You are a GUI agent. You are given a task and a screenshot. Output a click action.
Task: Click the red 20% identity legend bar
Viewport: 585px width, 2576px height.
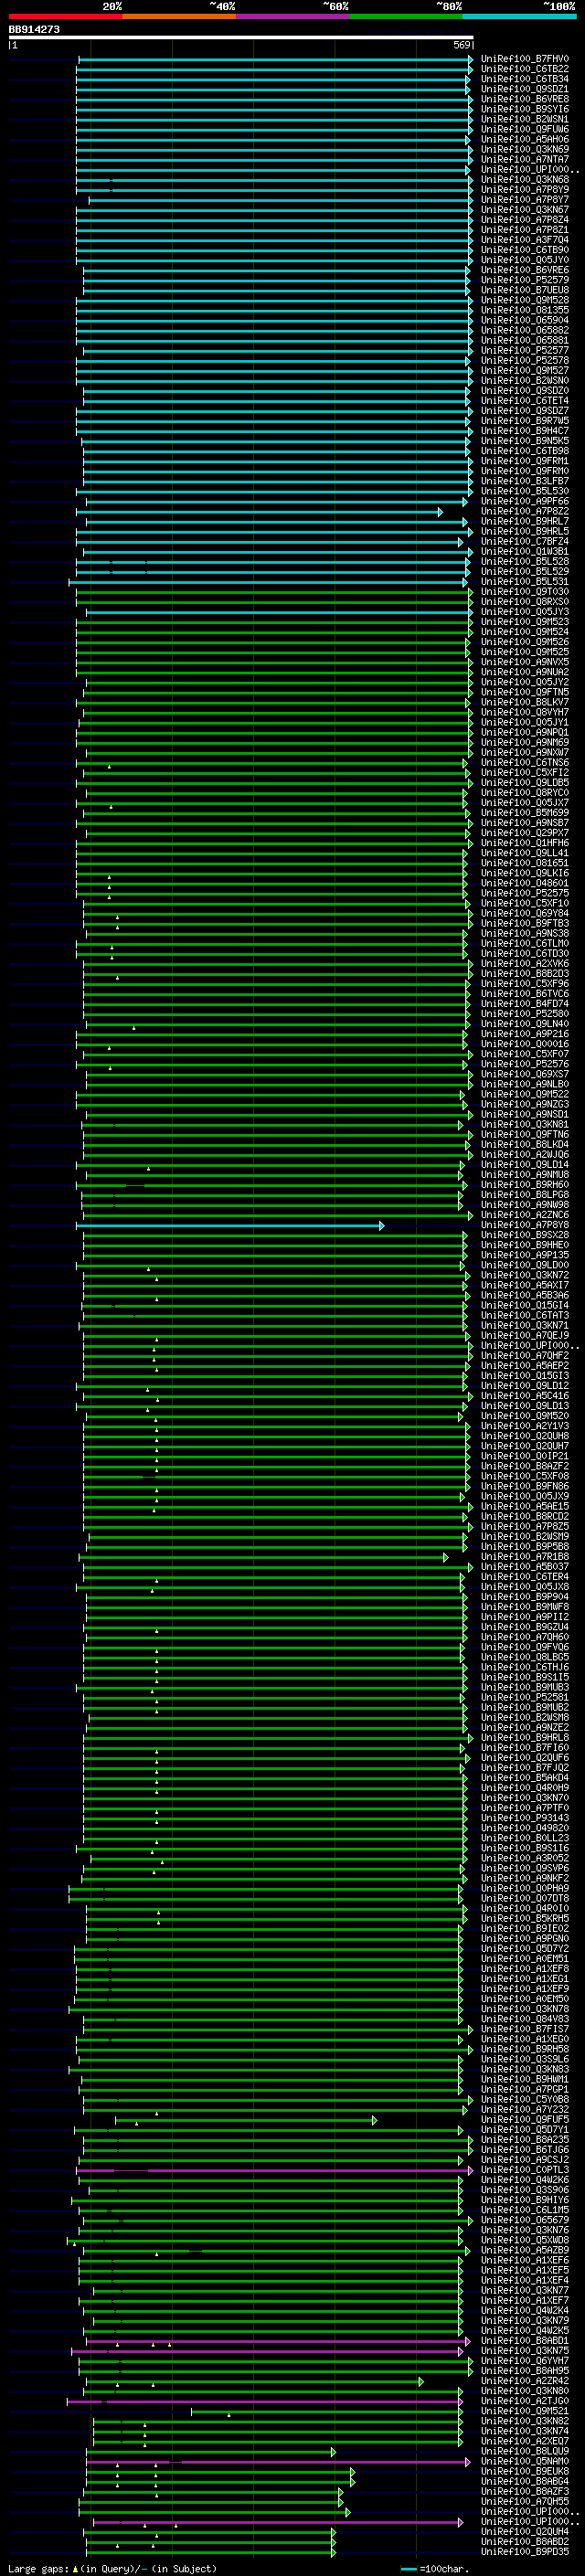65,16
